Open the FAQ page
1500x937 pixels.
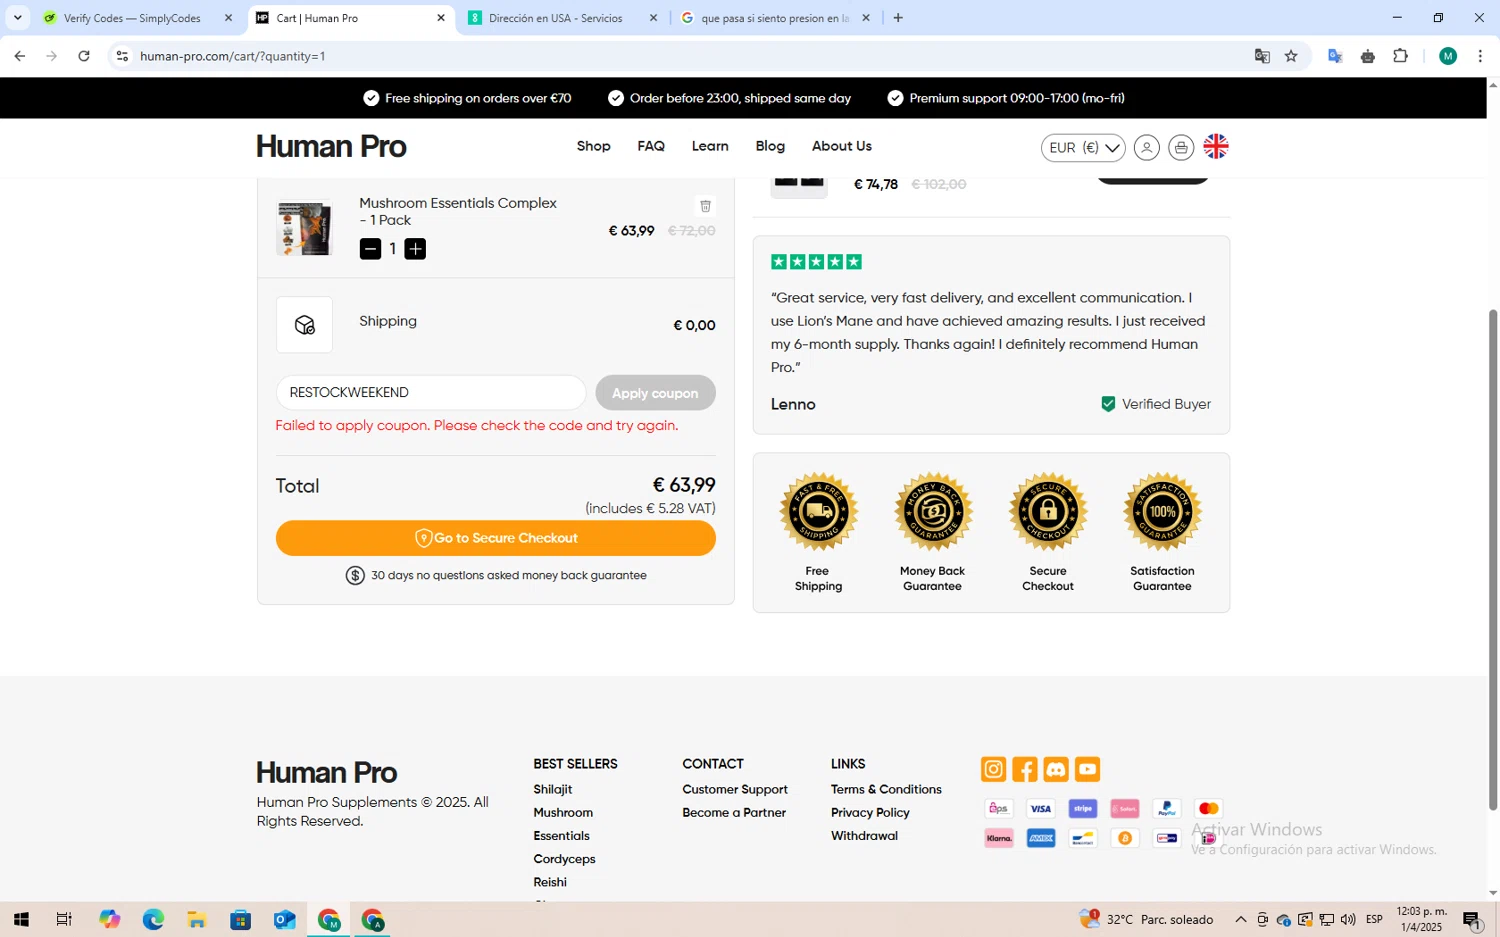coord(651,146)
